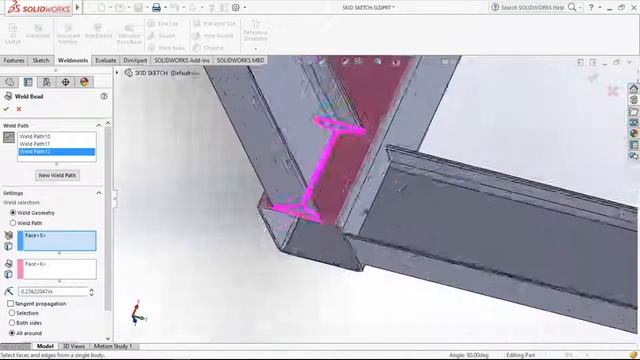Image resolution: width=640 pixels, height=360 pixels.
Task: Switch to the SOLIDWORKS Add-Ins tab
Action: click(x=182, y=60)
